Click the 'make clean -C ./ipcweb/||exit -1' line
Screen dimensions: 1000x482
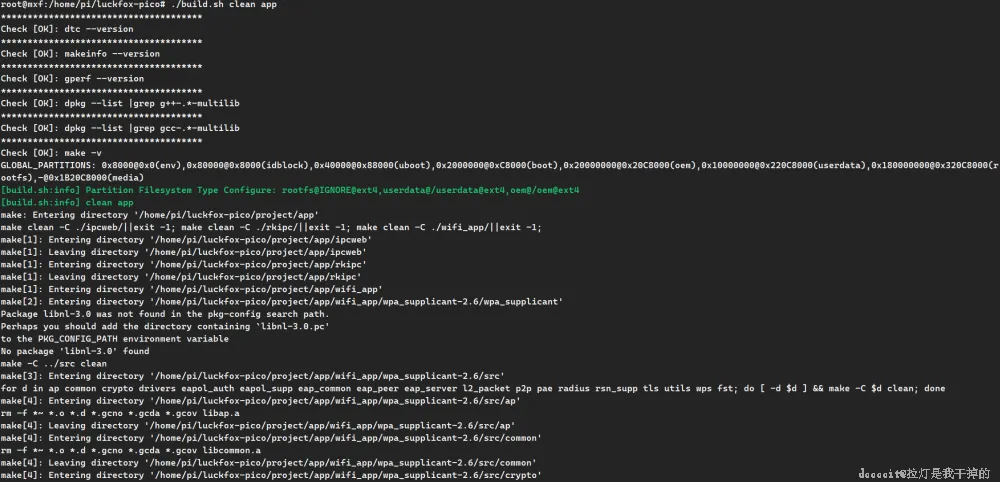pos(271,227)
